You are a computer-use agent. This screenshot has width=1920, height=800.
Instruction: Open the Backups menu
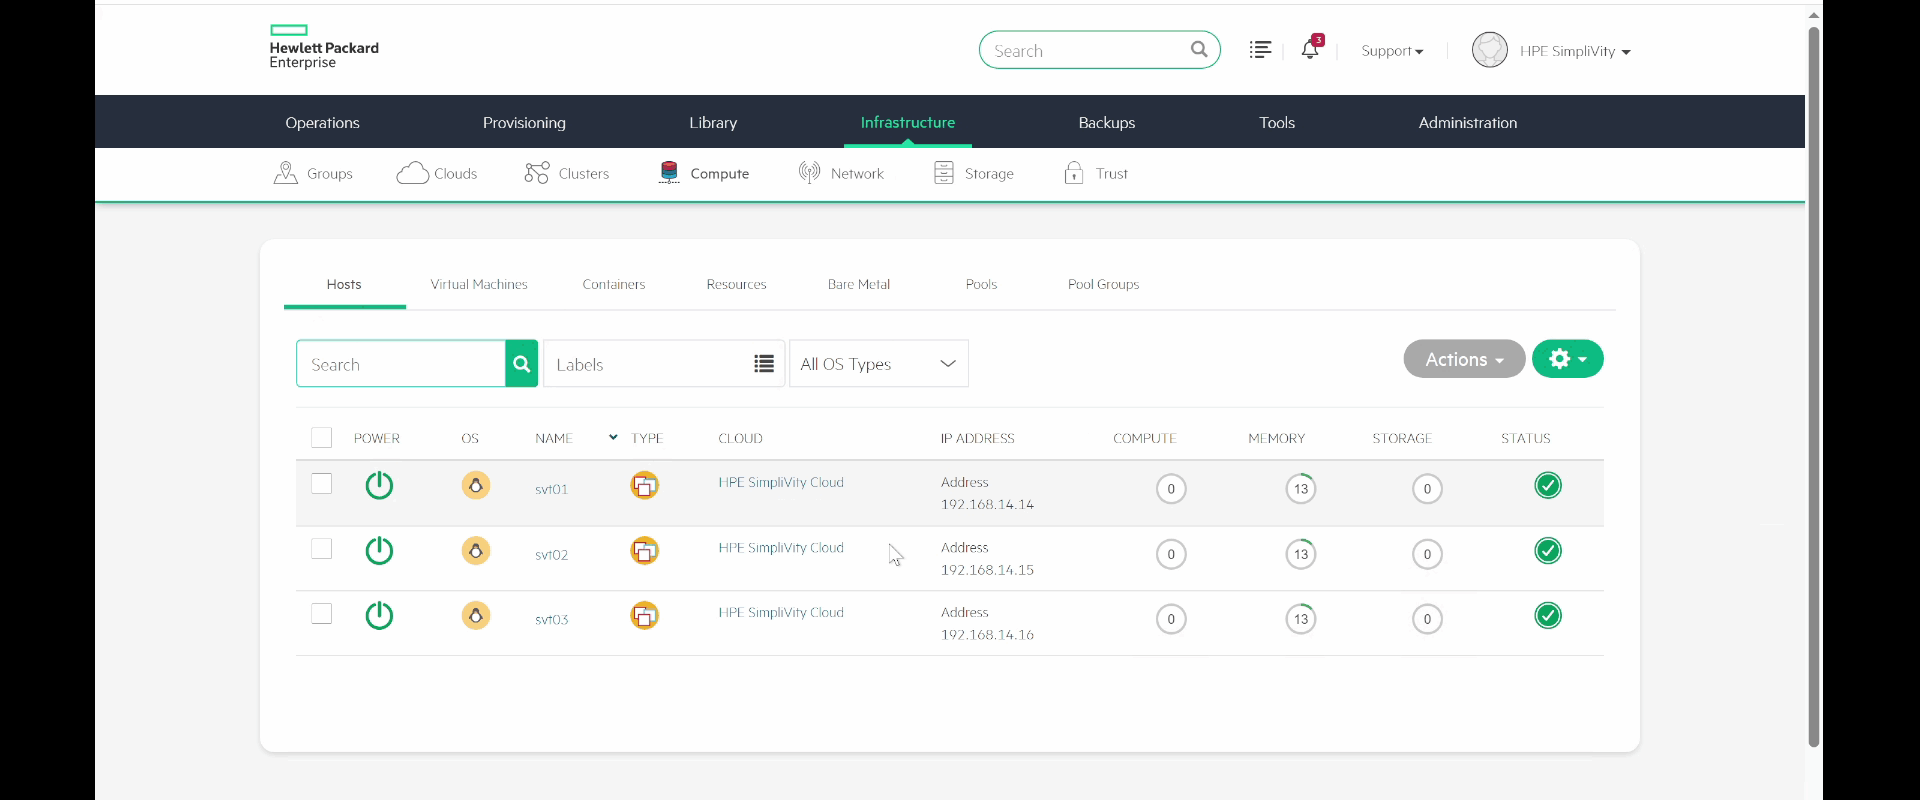click(x=1106, y=122)
